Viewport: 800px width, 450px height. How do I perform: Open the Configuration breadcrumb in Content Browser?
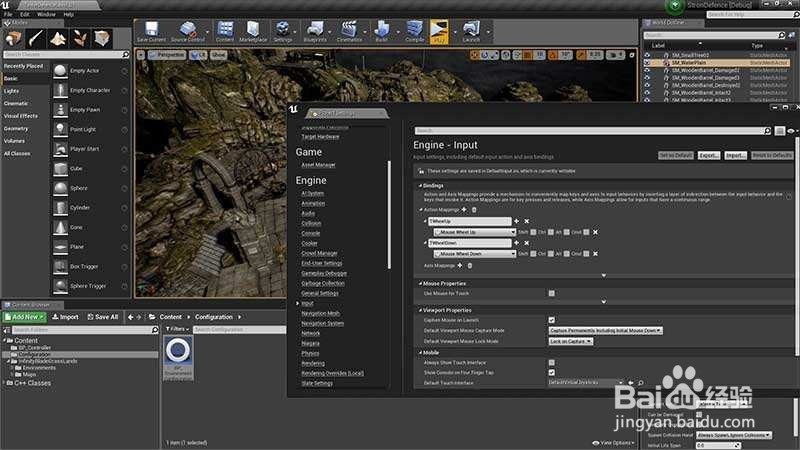214,317
